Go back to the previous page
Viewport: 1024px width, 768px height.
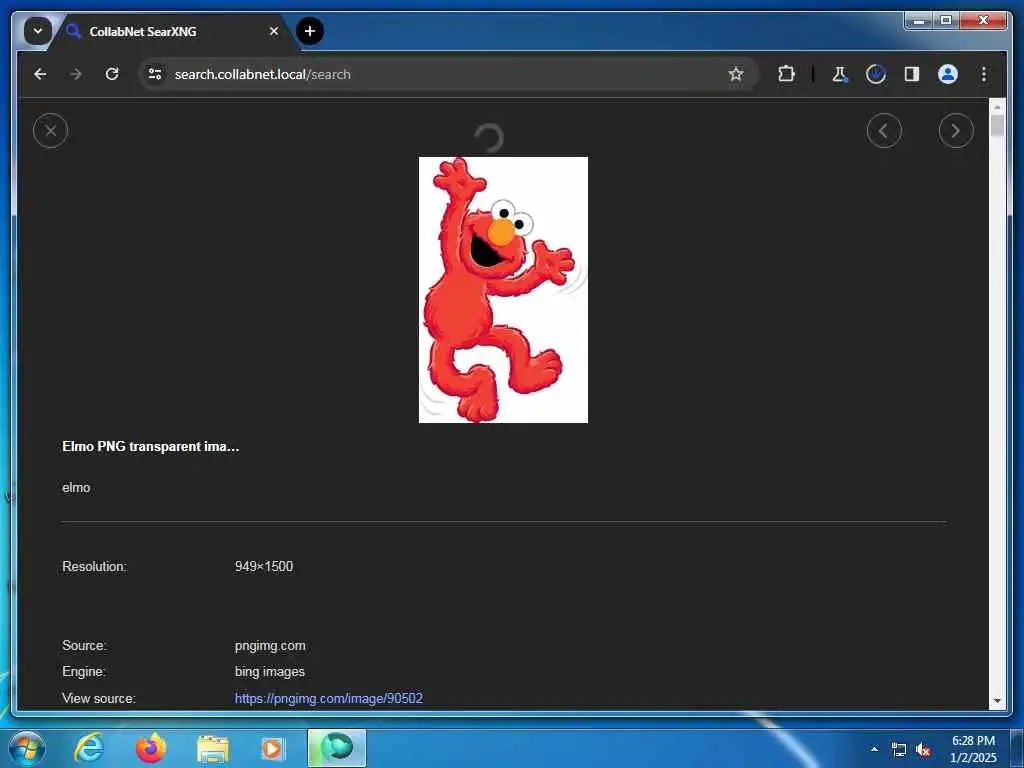(x=40, y=74)
